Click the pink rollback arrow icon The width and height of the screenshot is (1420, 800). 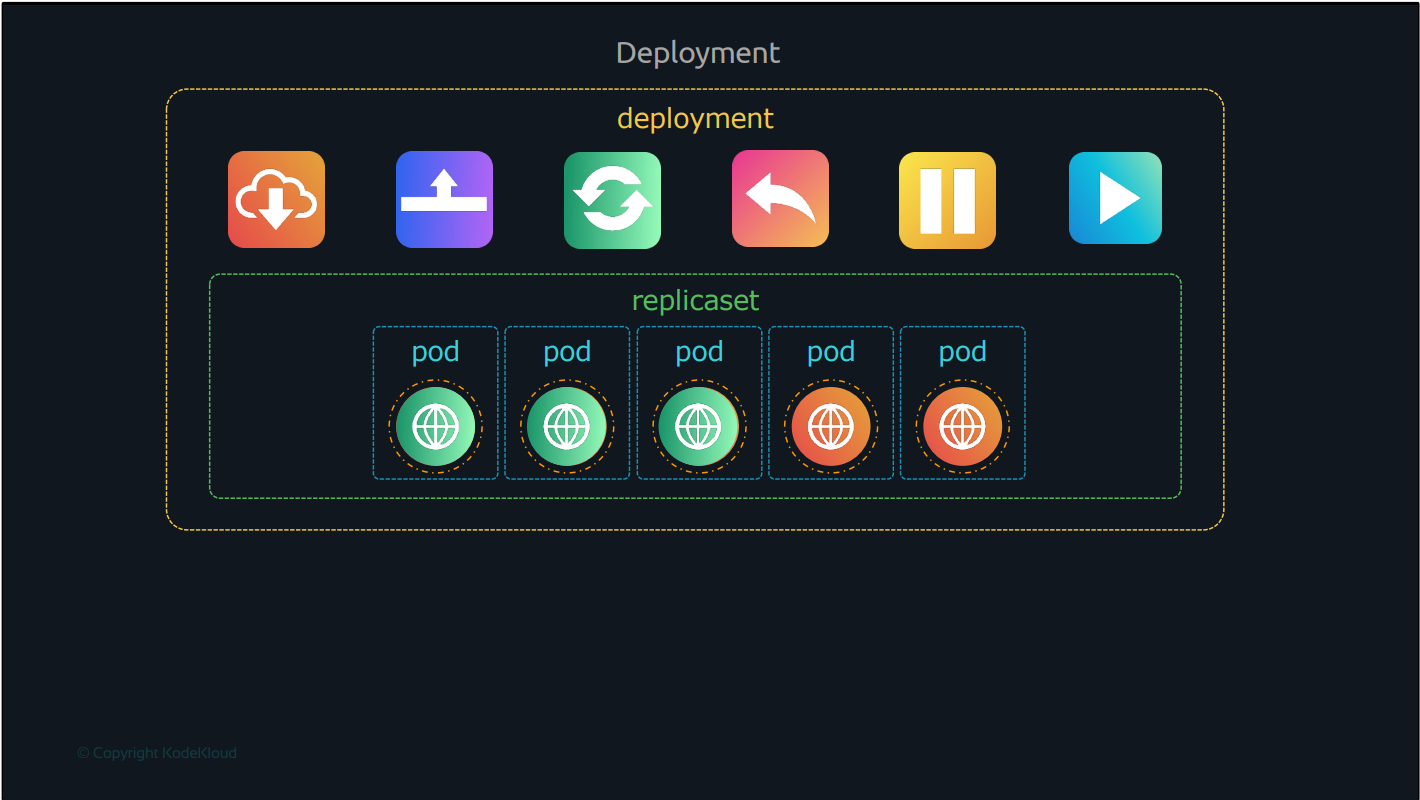pos(780,198)
